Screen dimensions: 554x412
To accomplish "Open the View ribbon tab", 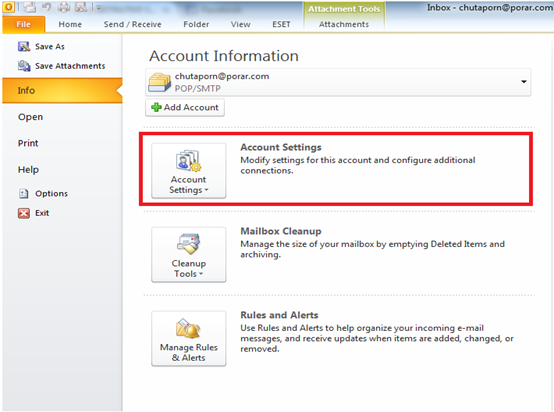I will [x=241, y=24].
